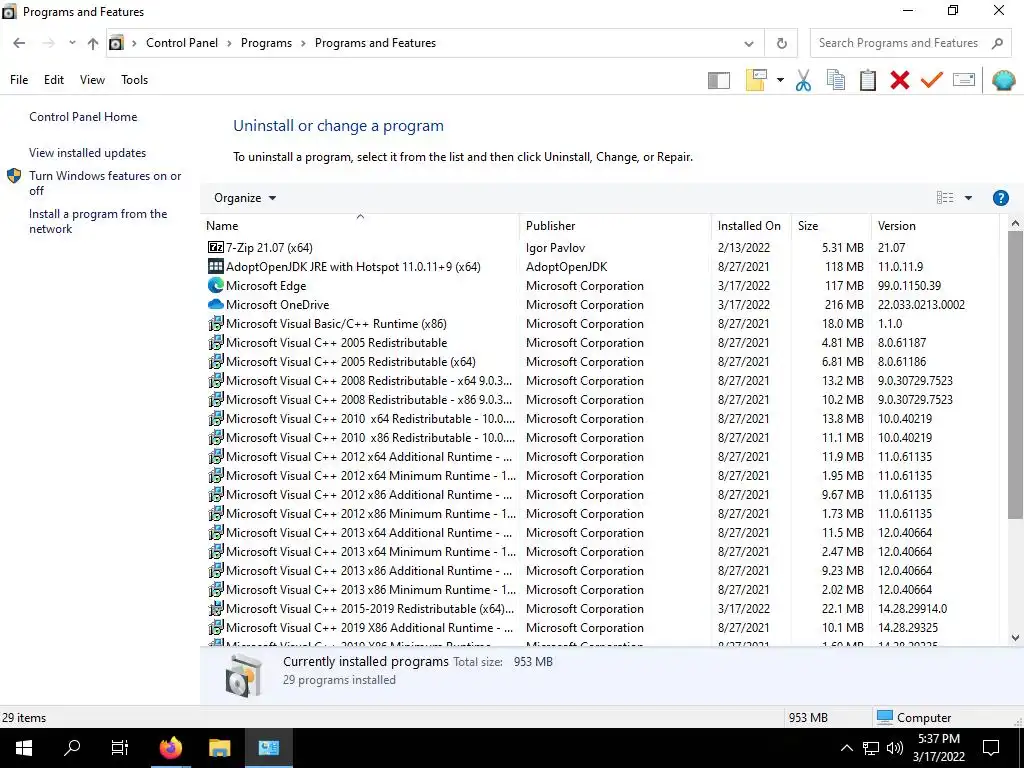Click the Paste clipboard toolbar icon

click(x=868, y=80)
